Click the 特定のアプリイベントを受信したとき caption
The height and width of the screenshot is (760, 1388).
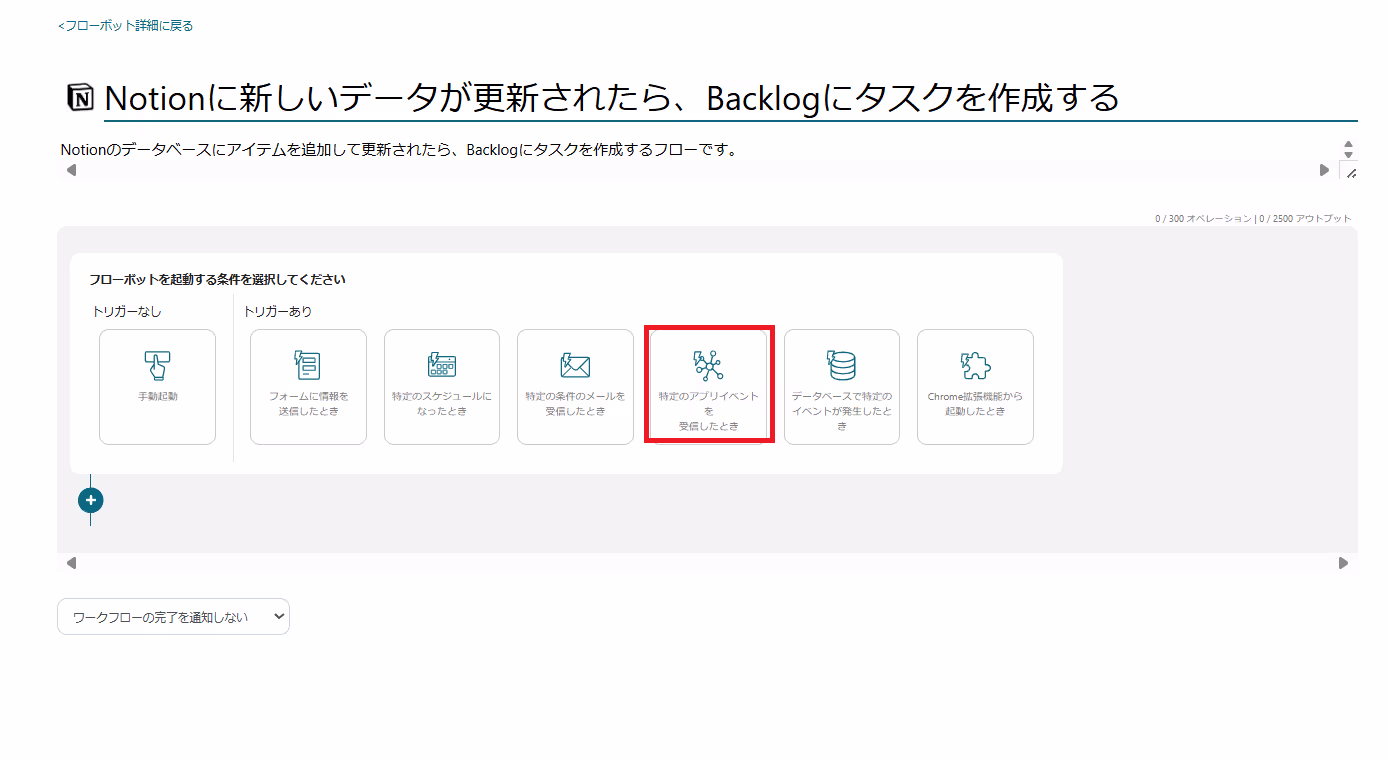click(x=708, y=411)
